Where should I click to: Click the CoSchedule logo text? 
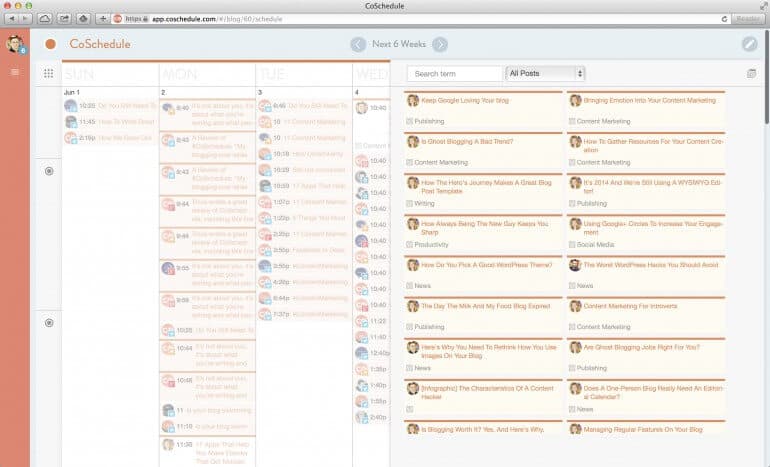pyautogui.click(x=100, y=44)
